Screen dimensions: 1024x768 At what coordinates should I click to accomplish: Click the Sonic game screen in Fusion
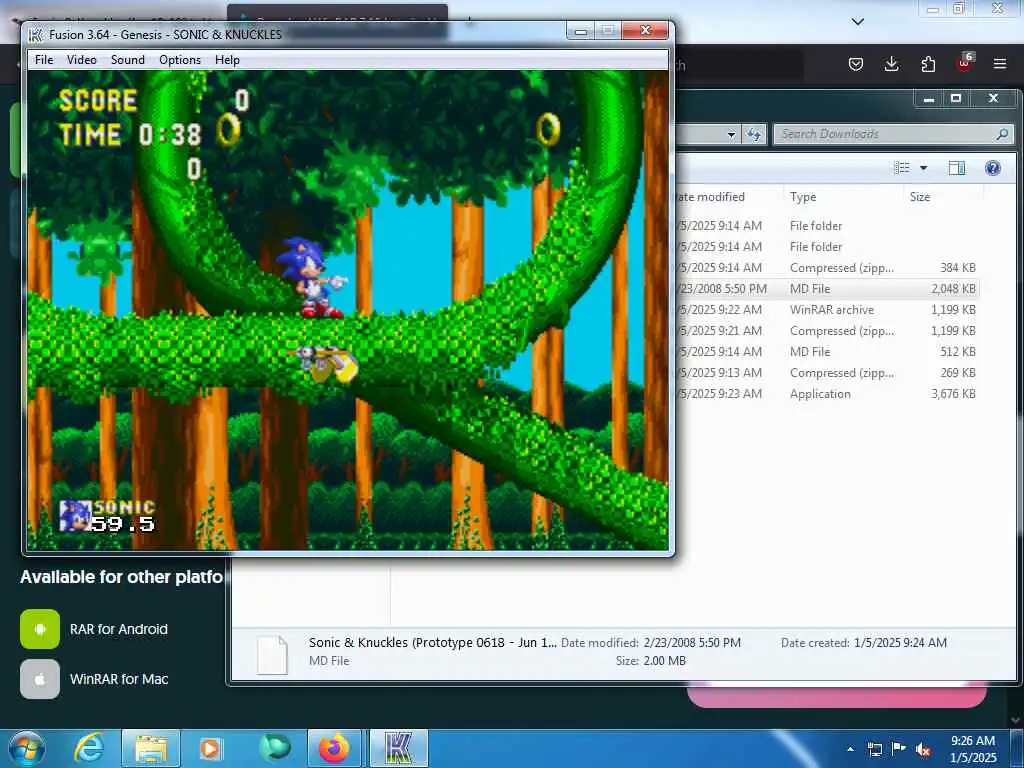pyautogui.click(x=348, y=310)
